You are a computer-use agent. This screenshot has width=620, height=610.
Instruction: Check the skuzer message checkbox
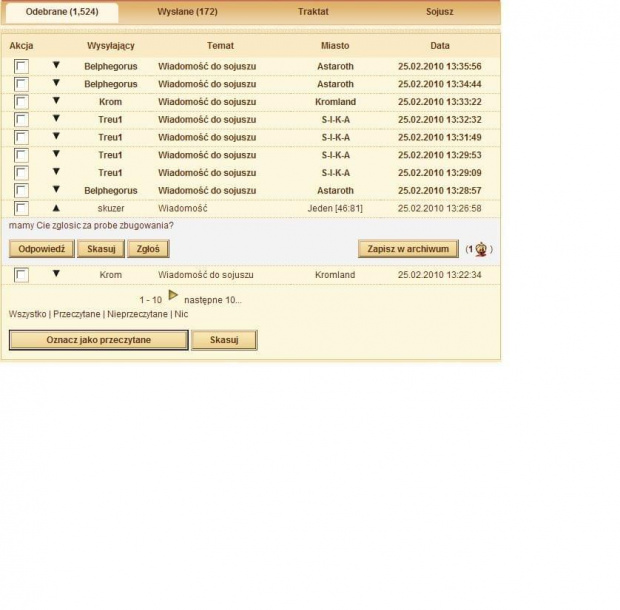[x=22, y=208]
